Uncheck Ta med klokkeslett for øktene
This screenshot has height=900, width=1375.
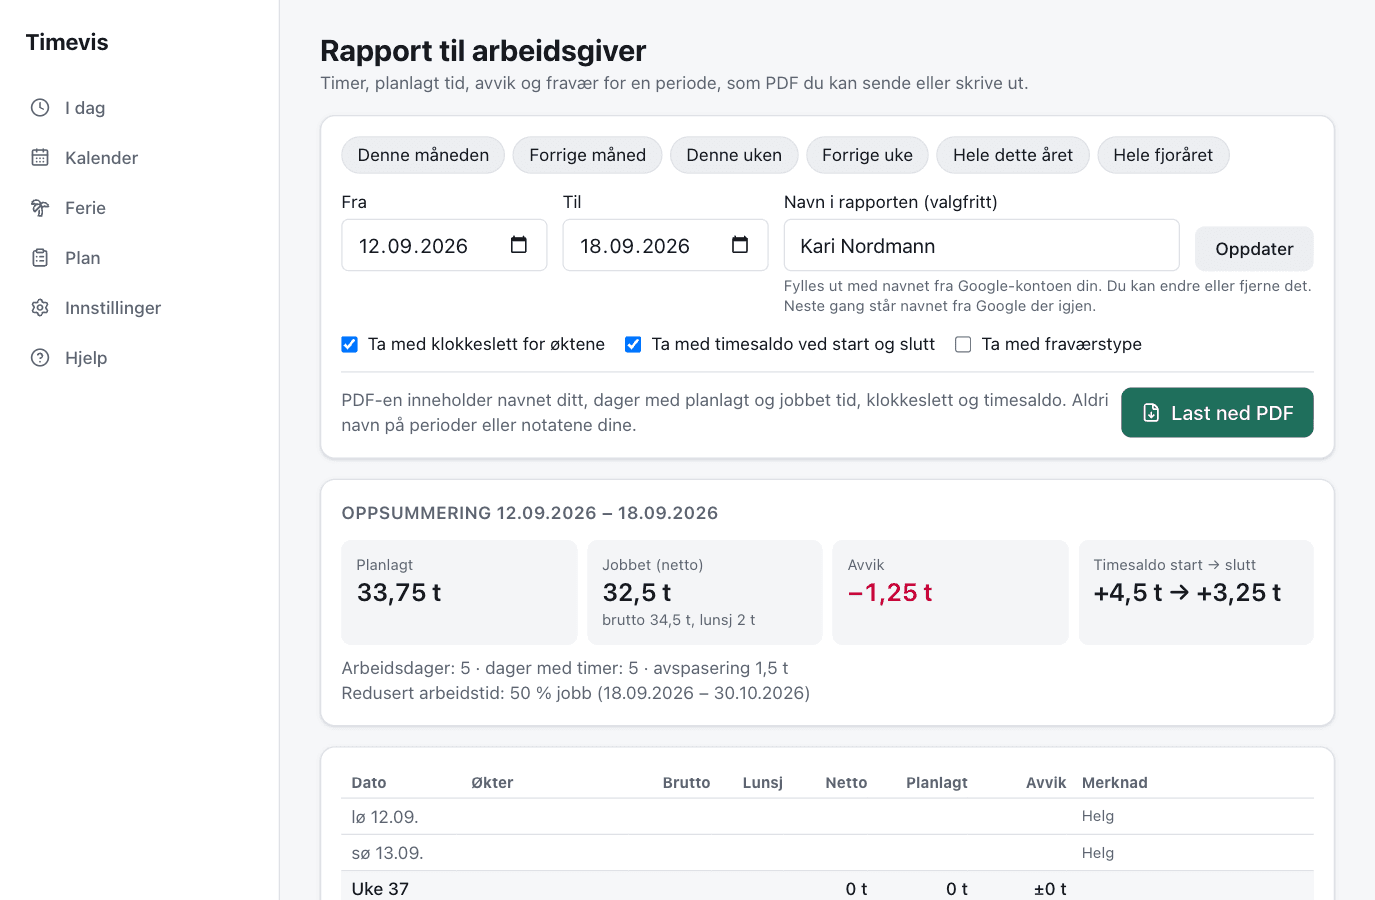(x=349, y=344)
